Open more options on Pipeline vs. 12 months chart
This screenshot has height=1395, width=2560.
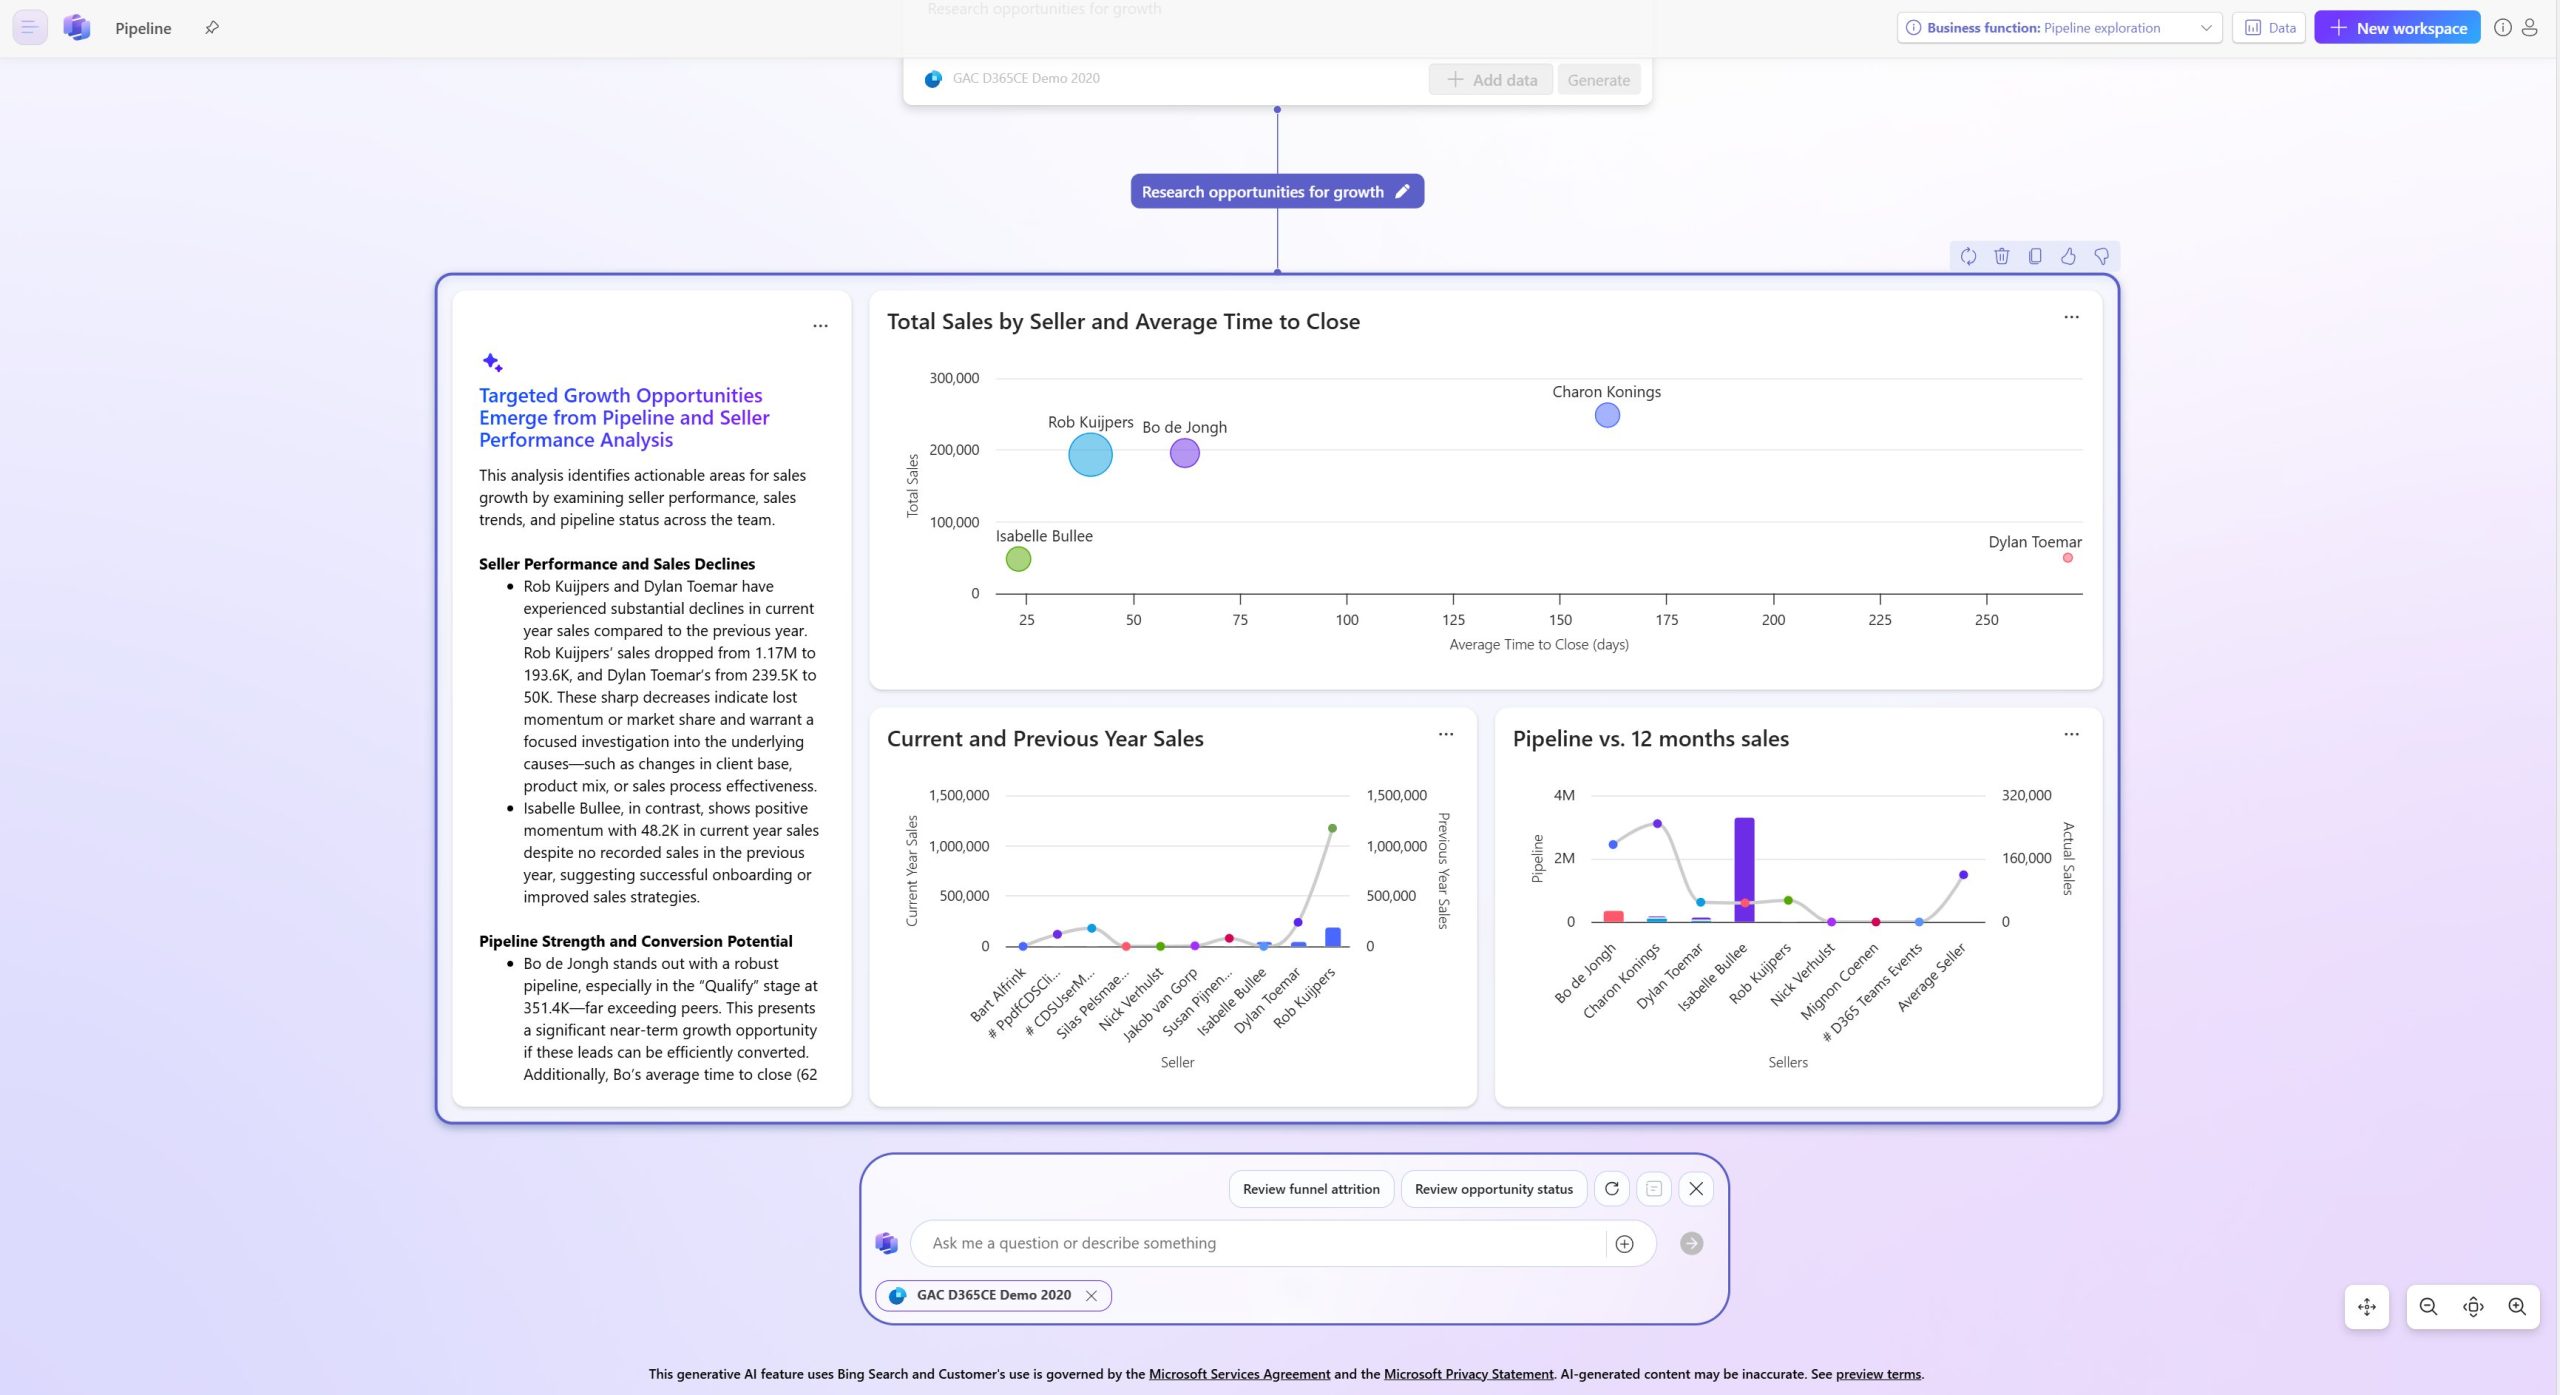click(x=2071, y=735)
